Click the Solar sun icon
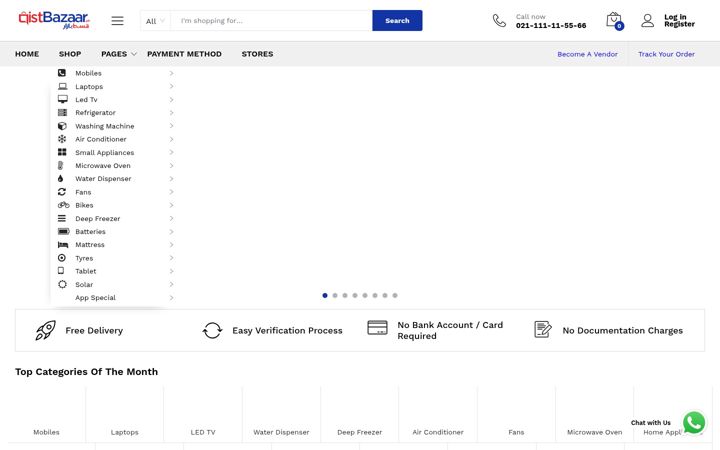 coord(62,284)
